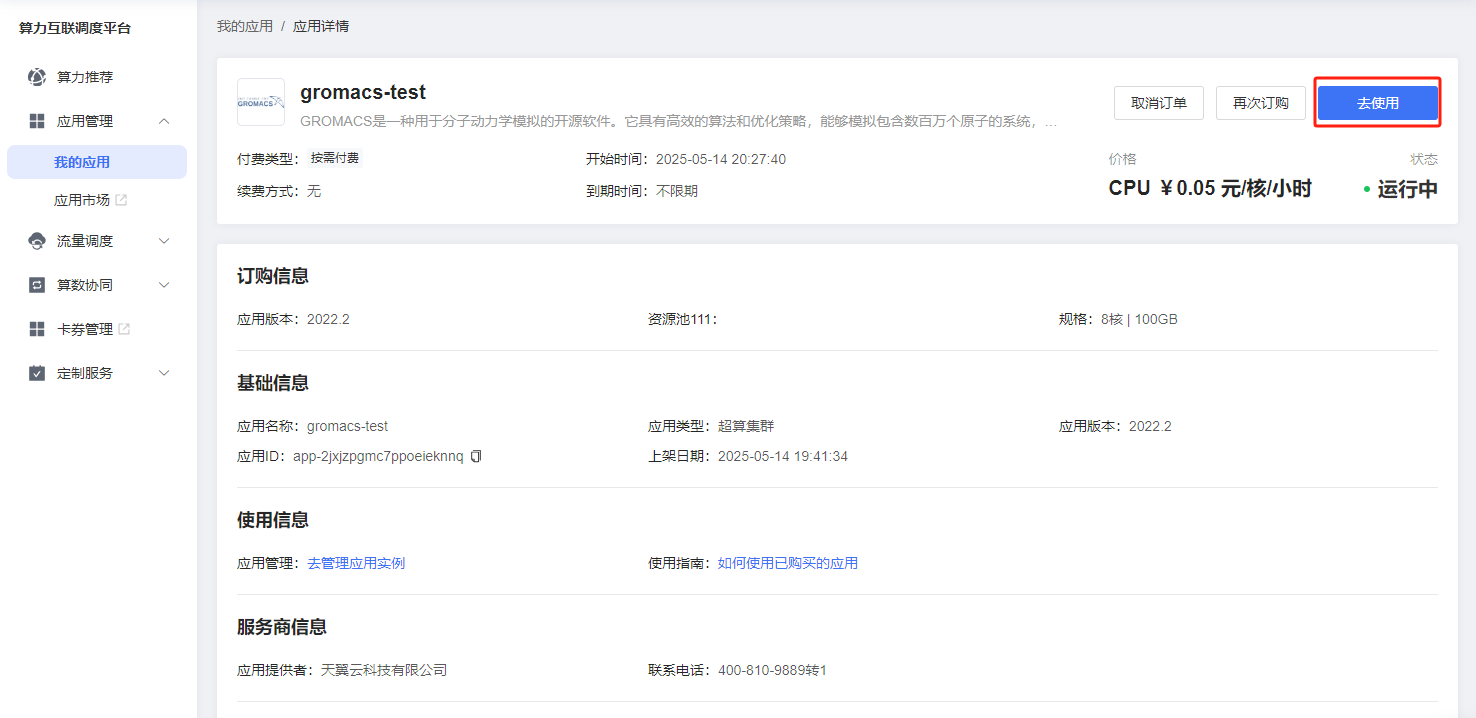Screen dimensions: 1476x718
Task: Click the 定制服务 checkmark icon
Action: point(37,373)
